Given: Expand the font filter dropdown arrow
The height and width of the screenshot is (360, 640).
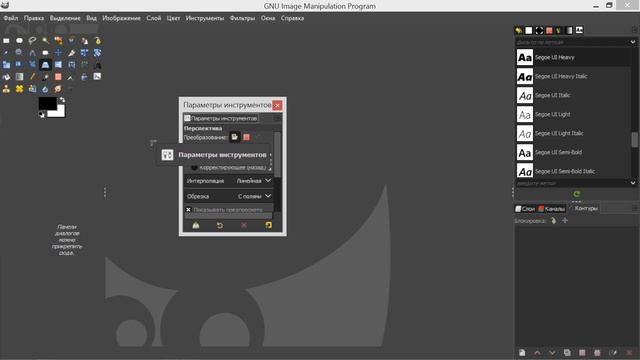Looking at the screenshot, I should click(633, 42).
